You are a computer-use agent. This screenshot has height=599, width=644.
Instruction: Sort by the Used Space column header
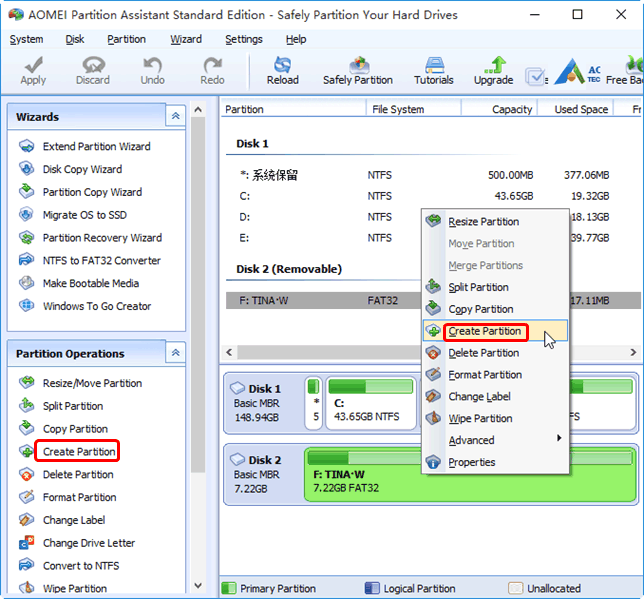pos(575,109)
